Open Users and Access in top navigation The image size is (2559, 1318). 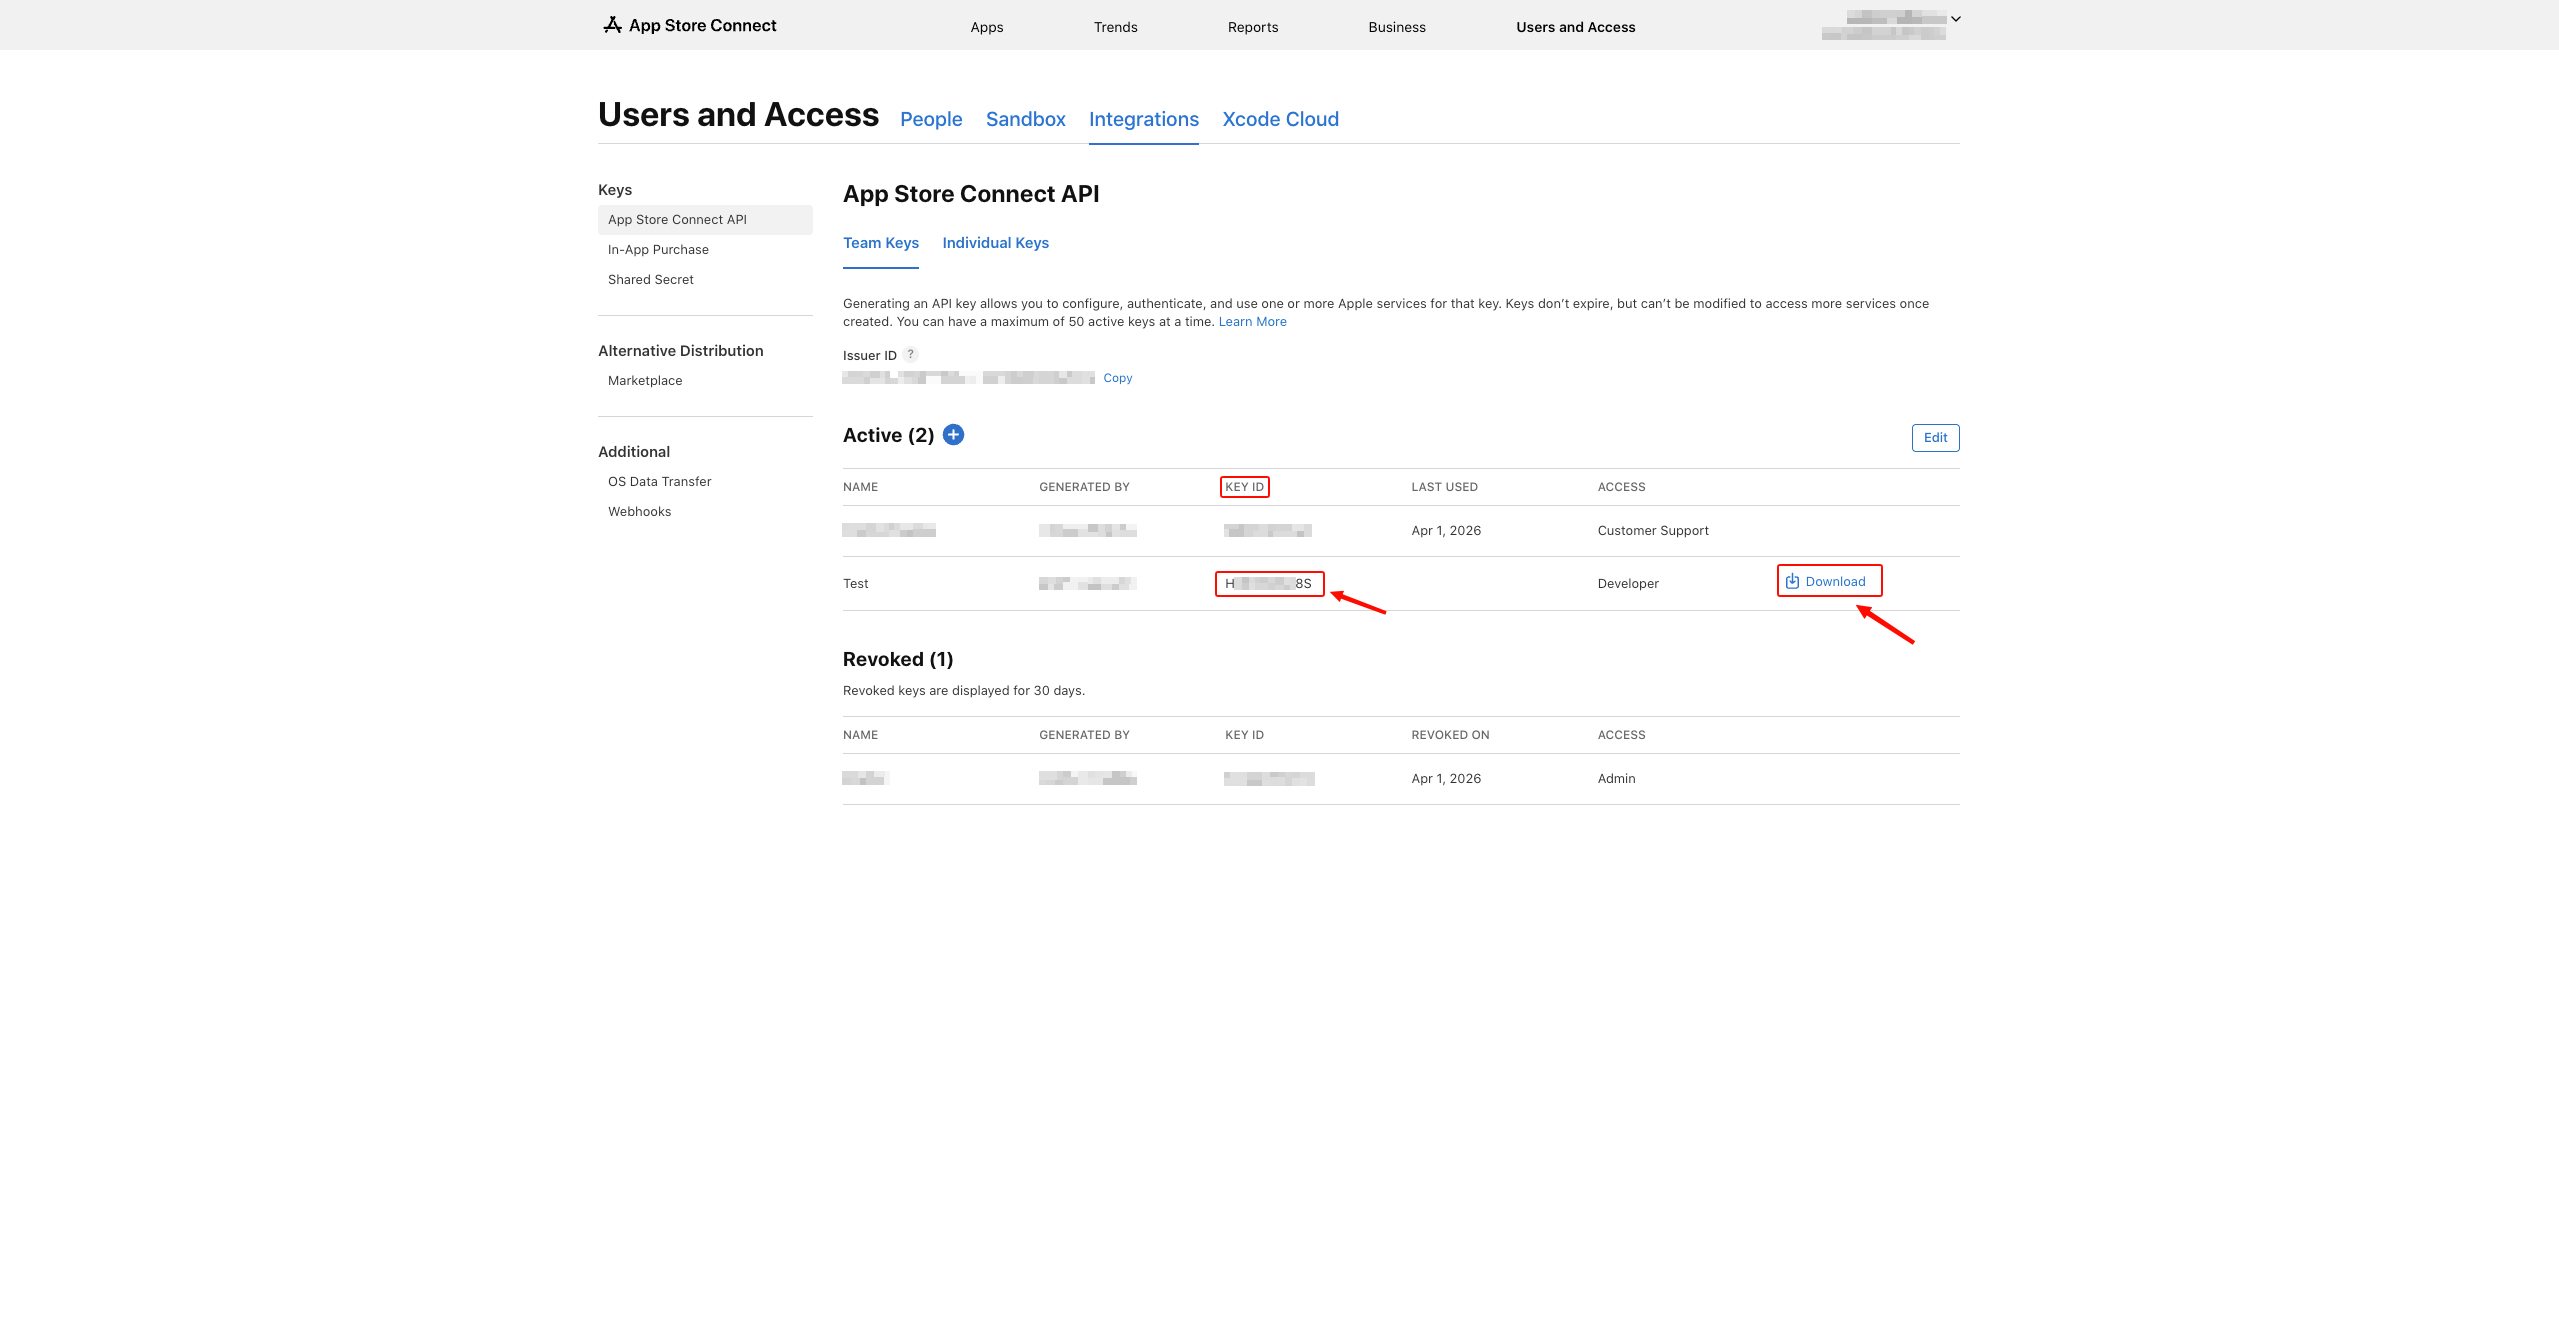click(1576, 27)
